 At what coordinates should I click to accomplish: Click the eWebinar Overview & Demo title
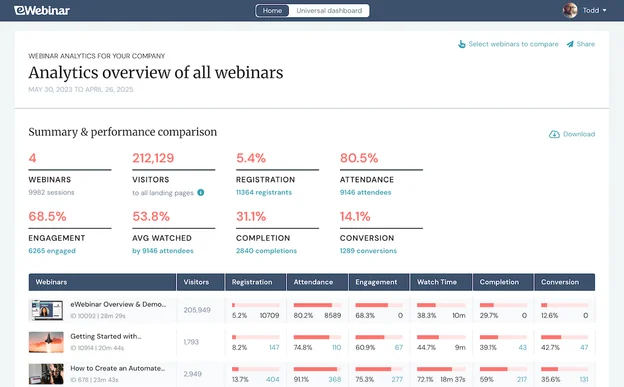(118, 304)
